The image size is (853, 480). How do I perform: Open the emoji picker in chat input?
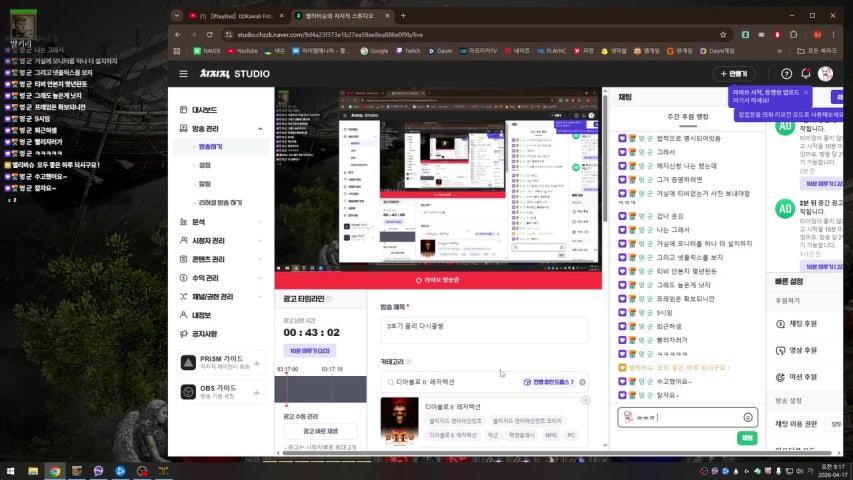748,417
